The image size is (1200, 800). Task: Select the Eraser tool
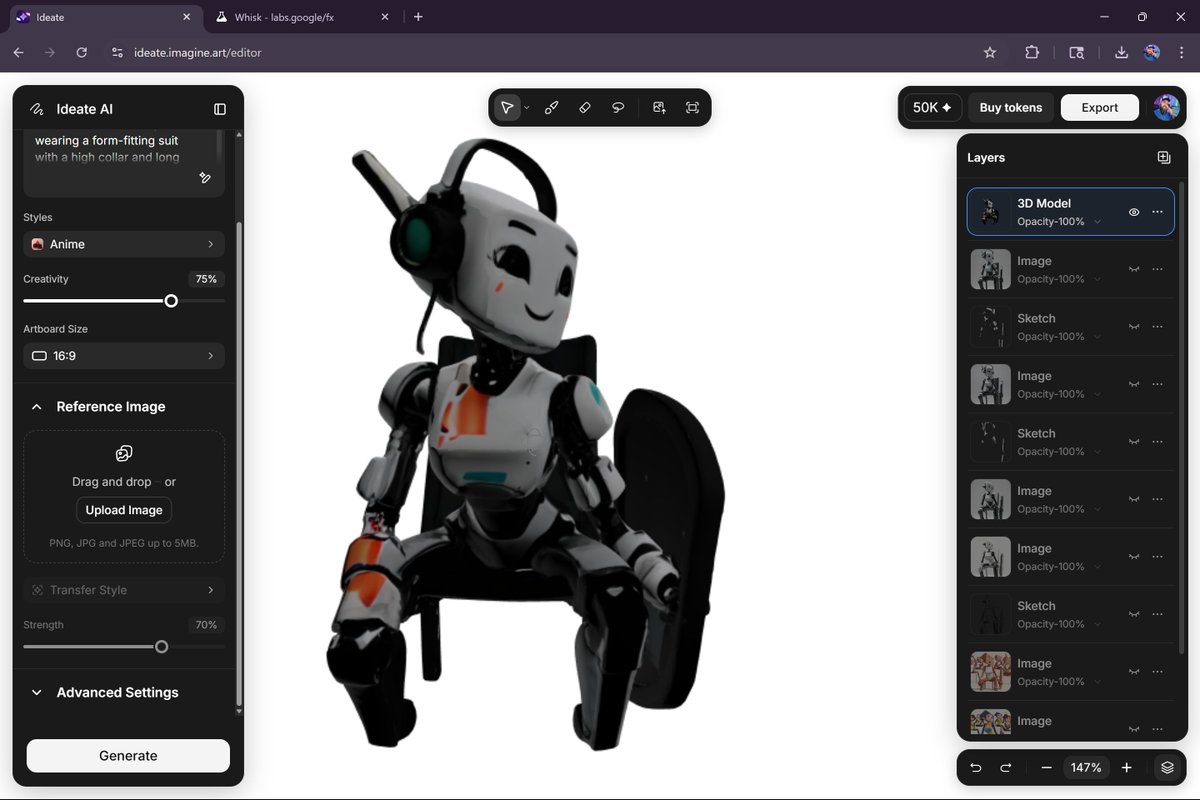(585, 106)
